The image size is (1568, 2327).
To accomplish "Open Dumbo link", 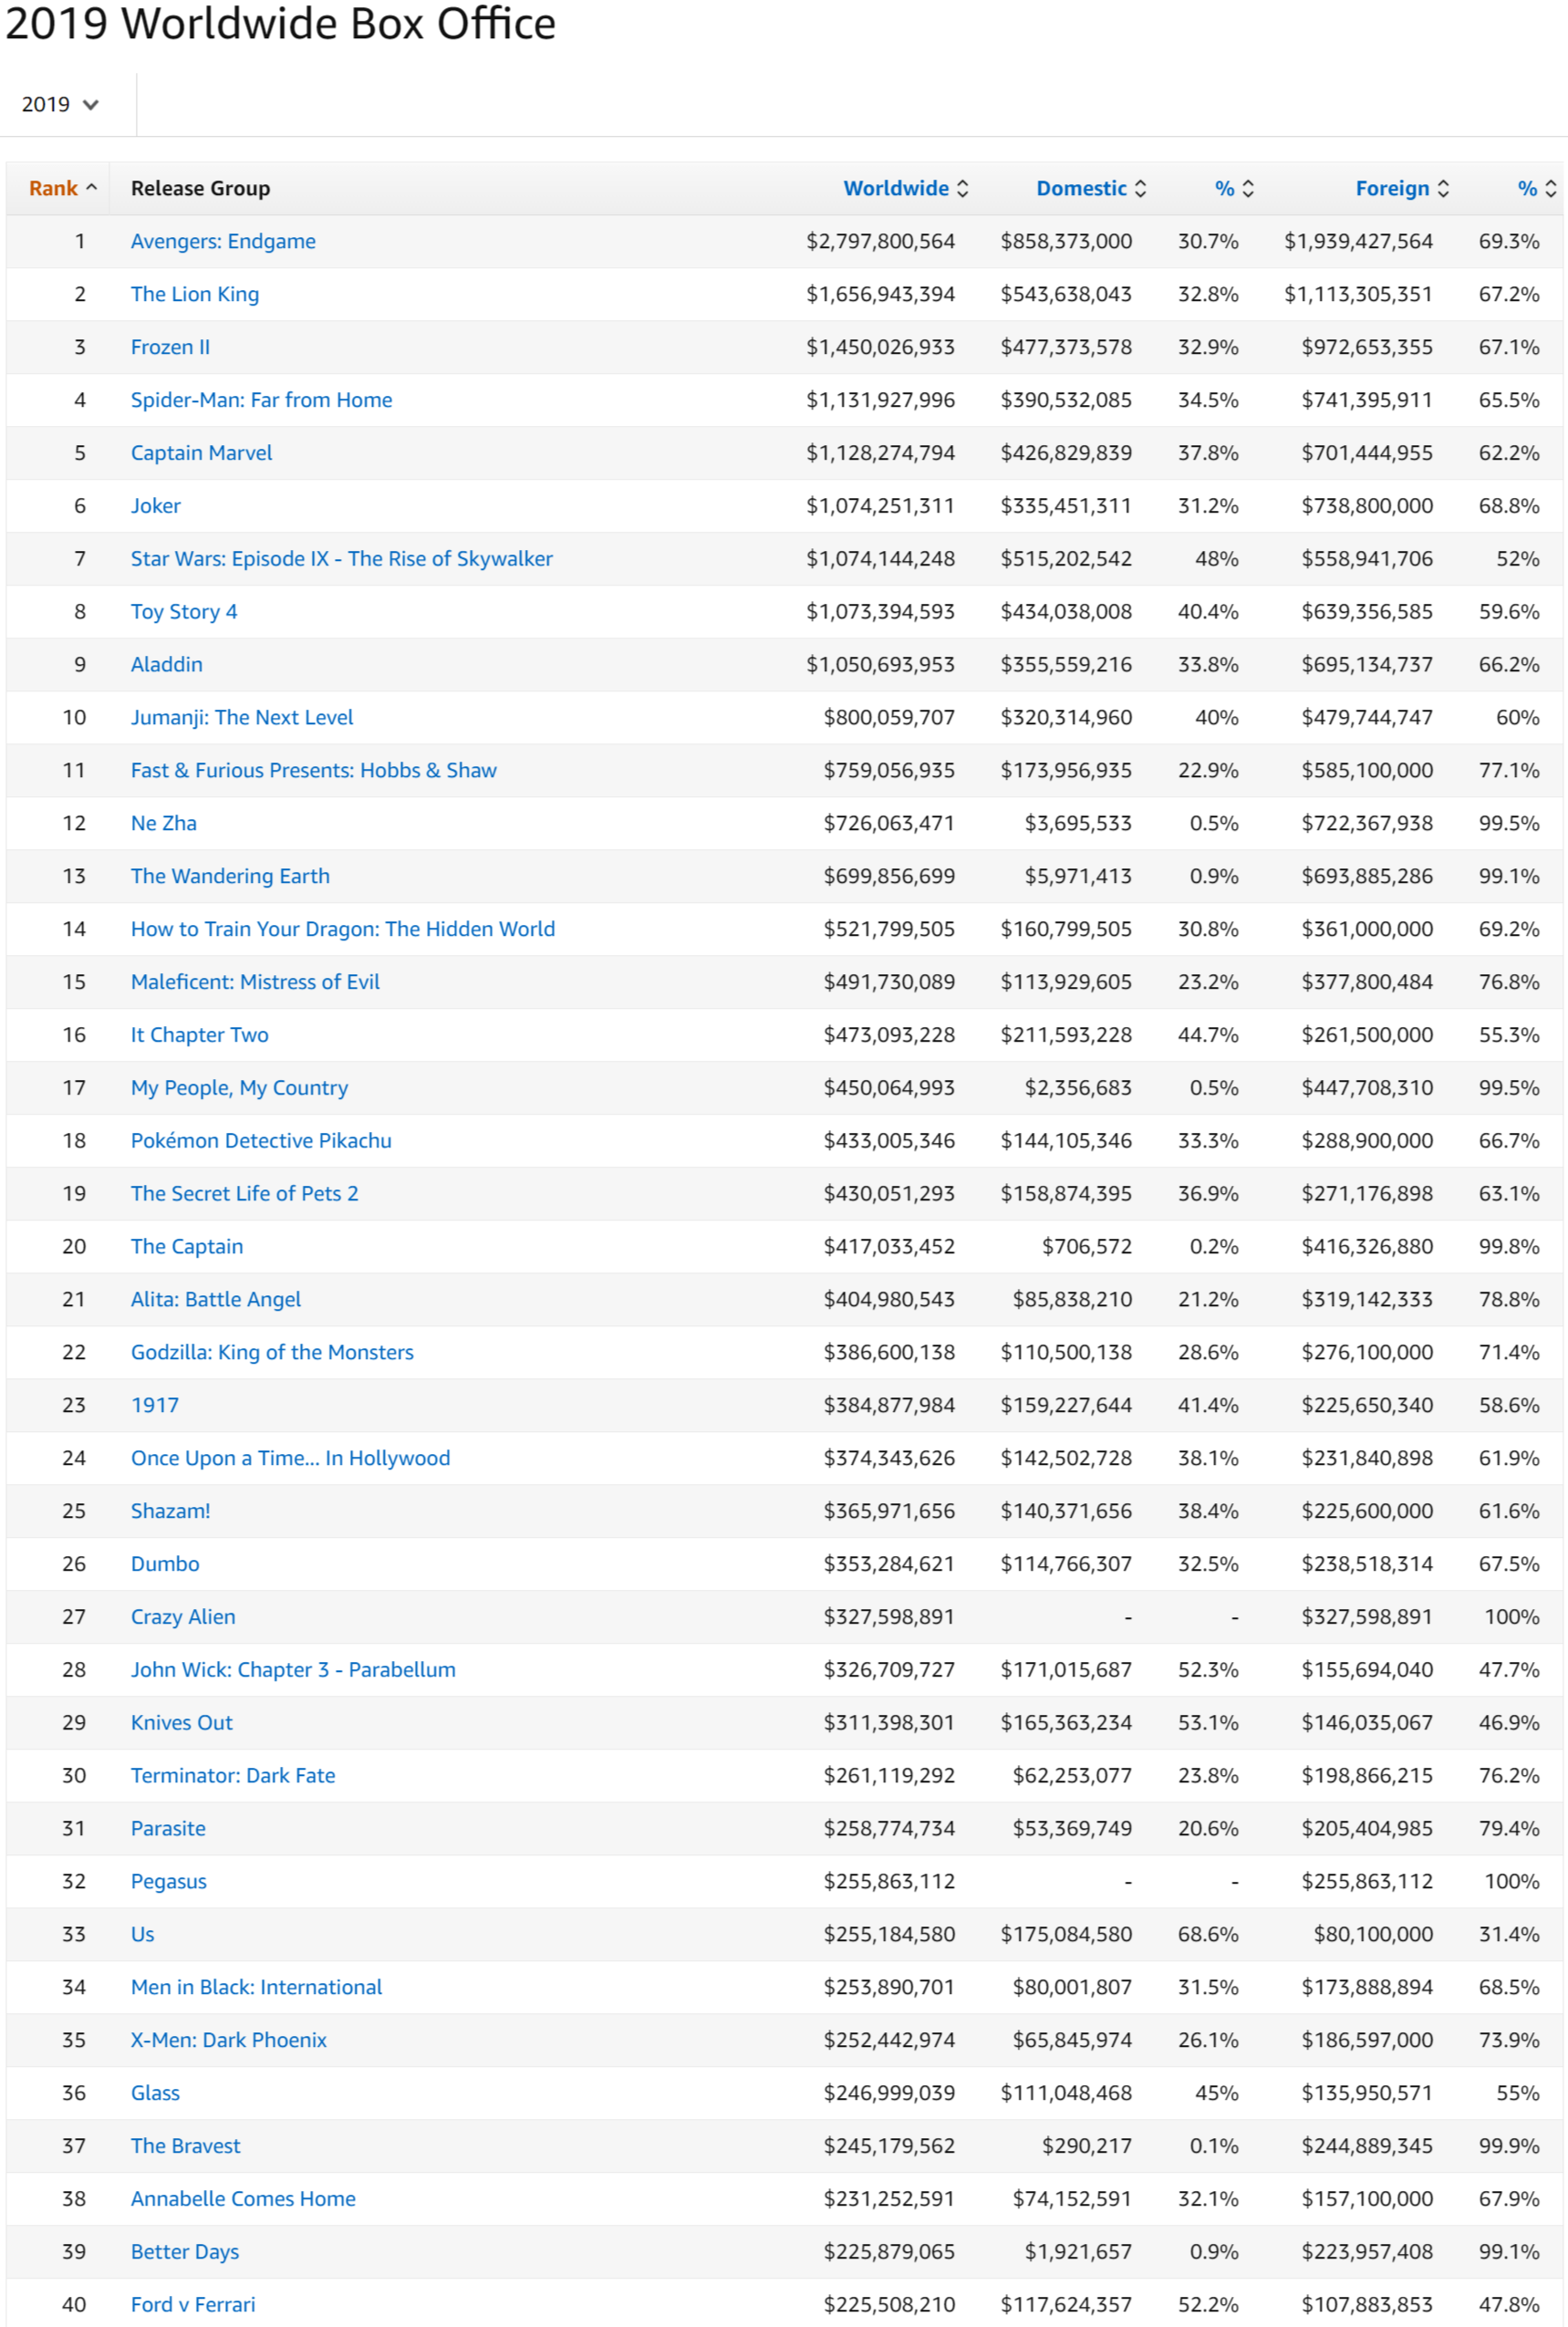I will point(165,1564).
